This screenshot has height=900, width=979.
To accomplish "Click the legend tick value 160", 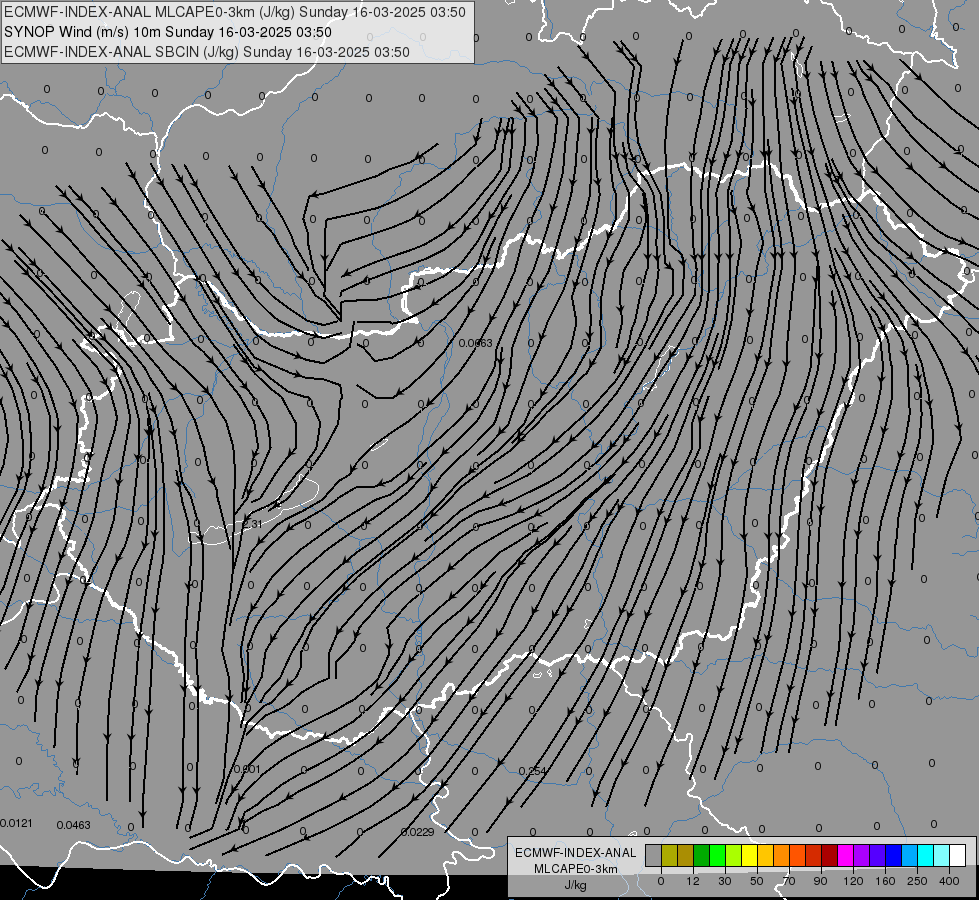I will [x=885, y=881].
